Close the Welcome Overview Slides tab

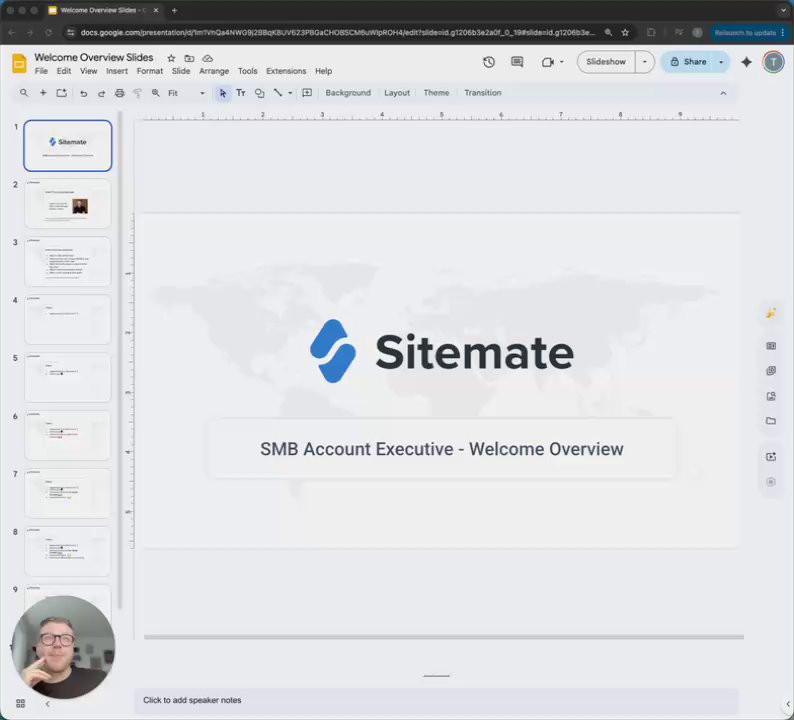click(x=155, y=10)
